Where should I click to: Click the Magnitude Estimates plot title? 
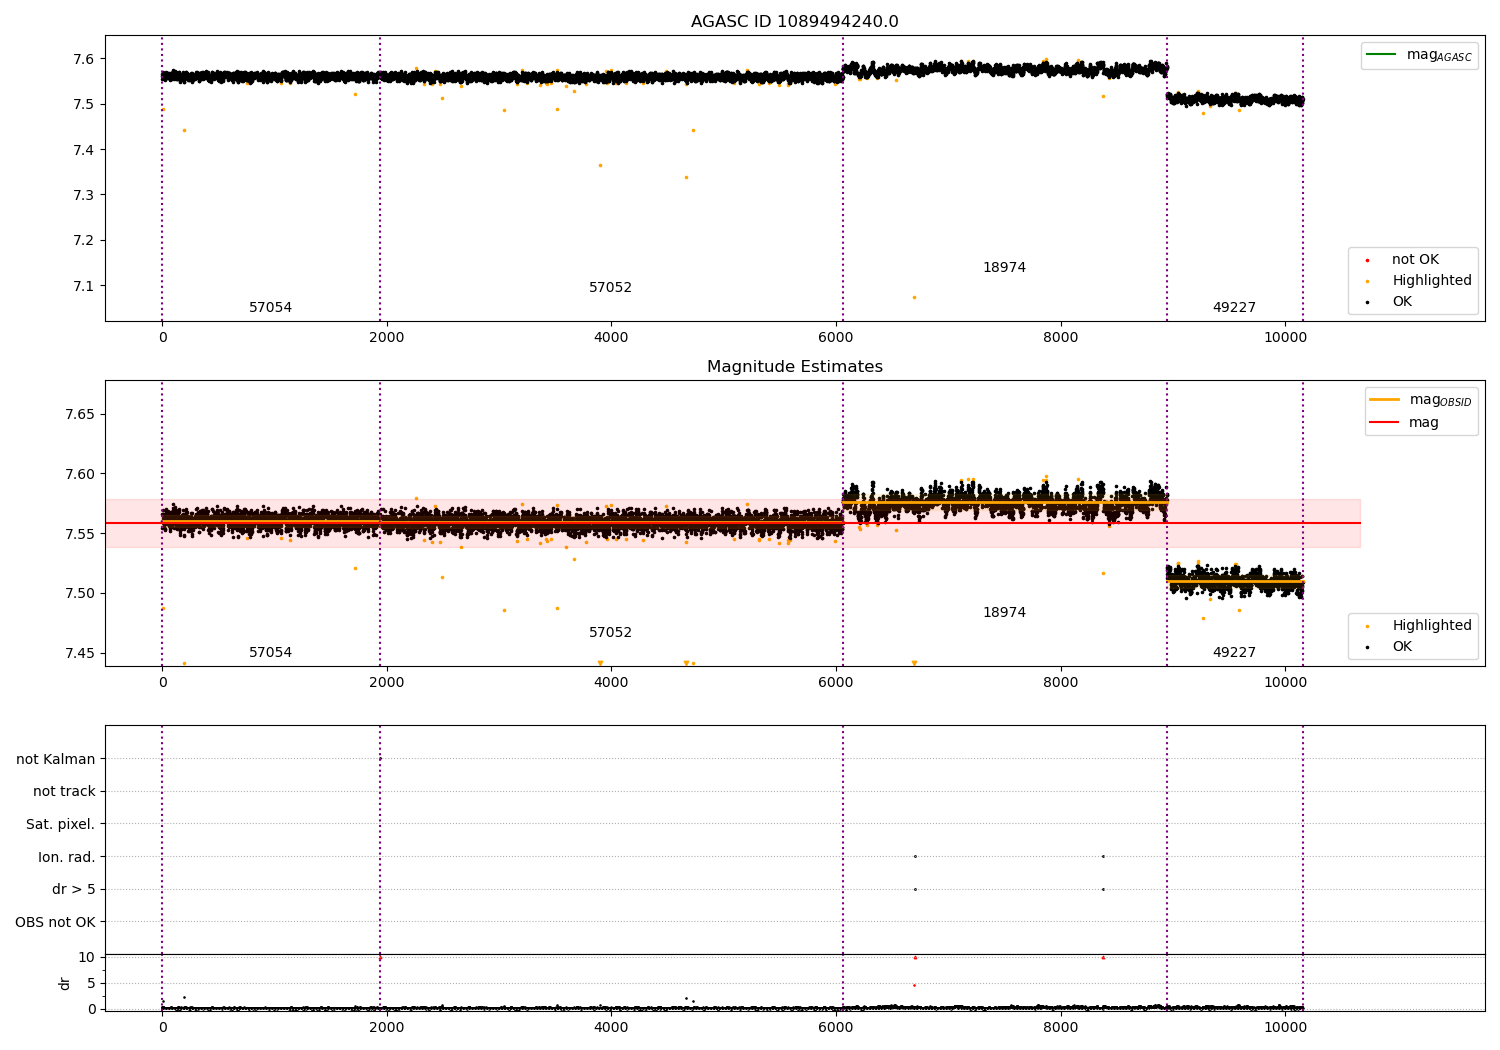794,367
